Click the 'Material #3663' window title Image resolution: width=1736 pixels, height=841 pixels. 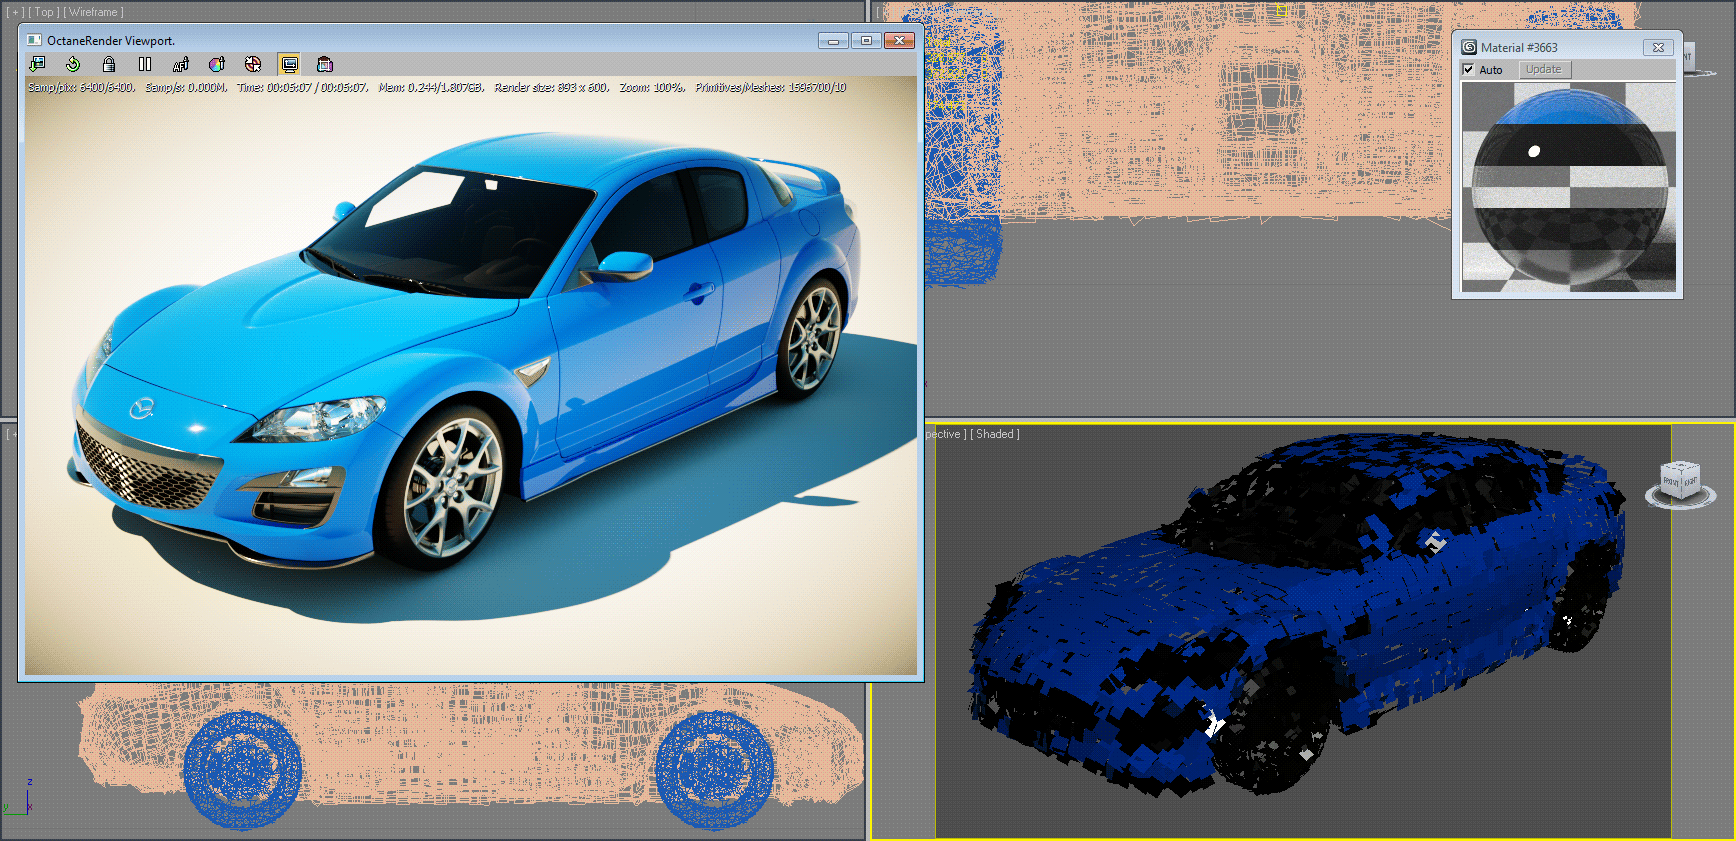point(1519,47)
